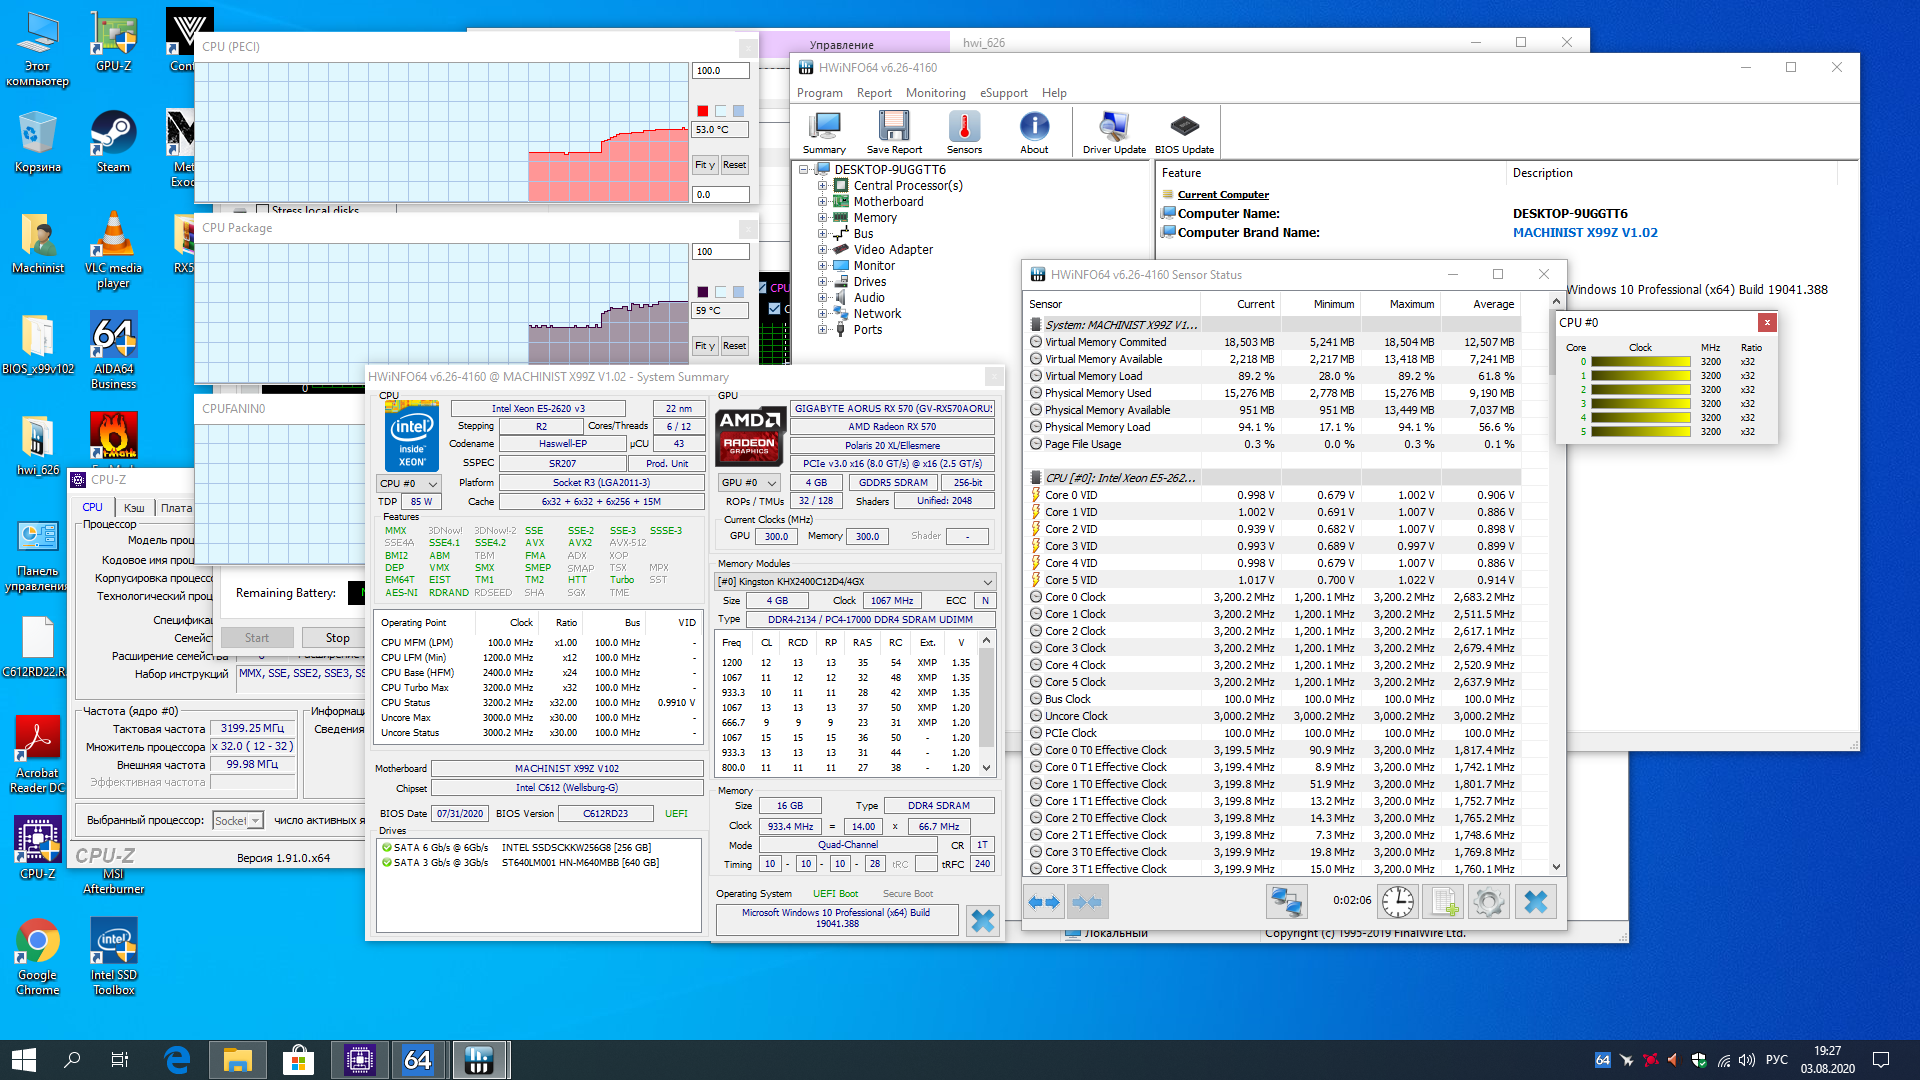Enable Stress local disks checkbox
Viewport: 1920px width, 1080px height.
coord(262,210)
